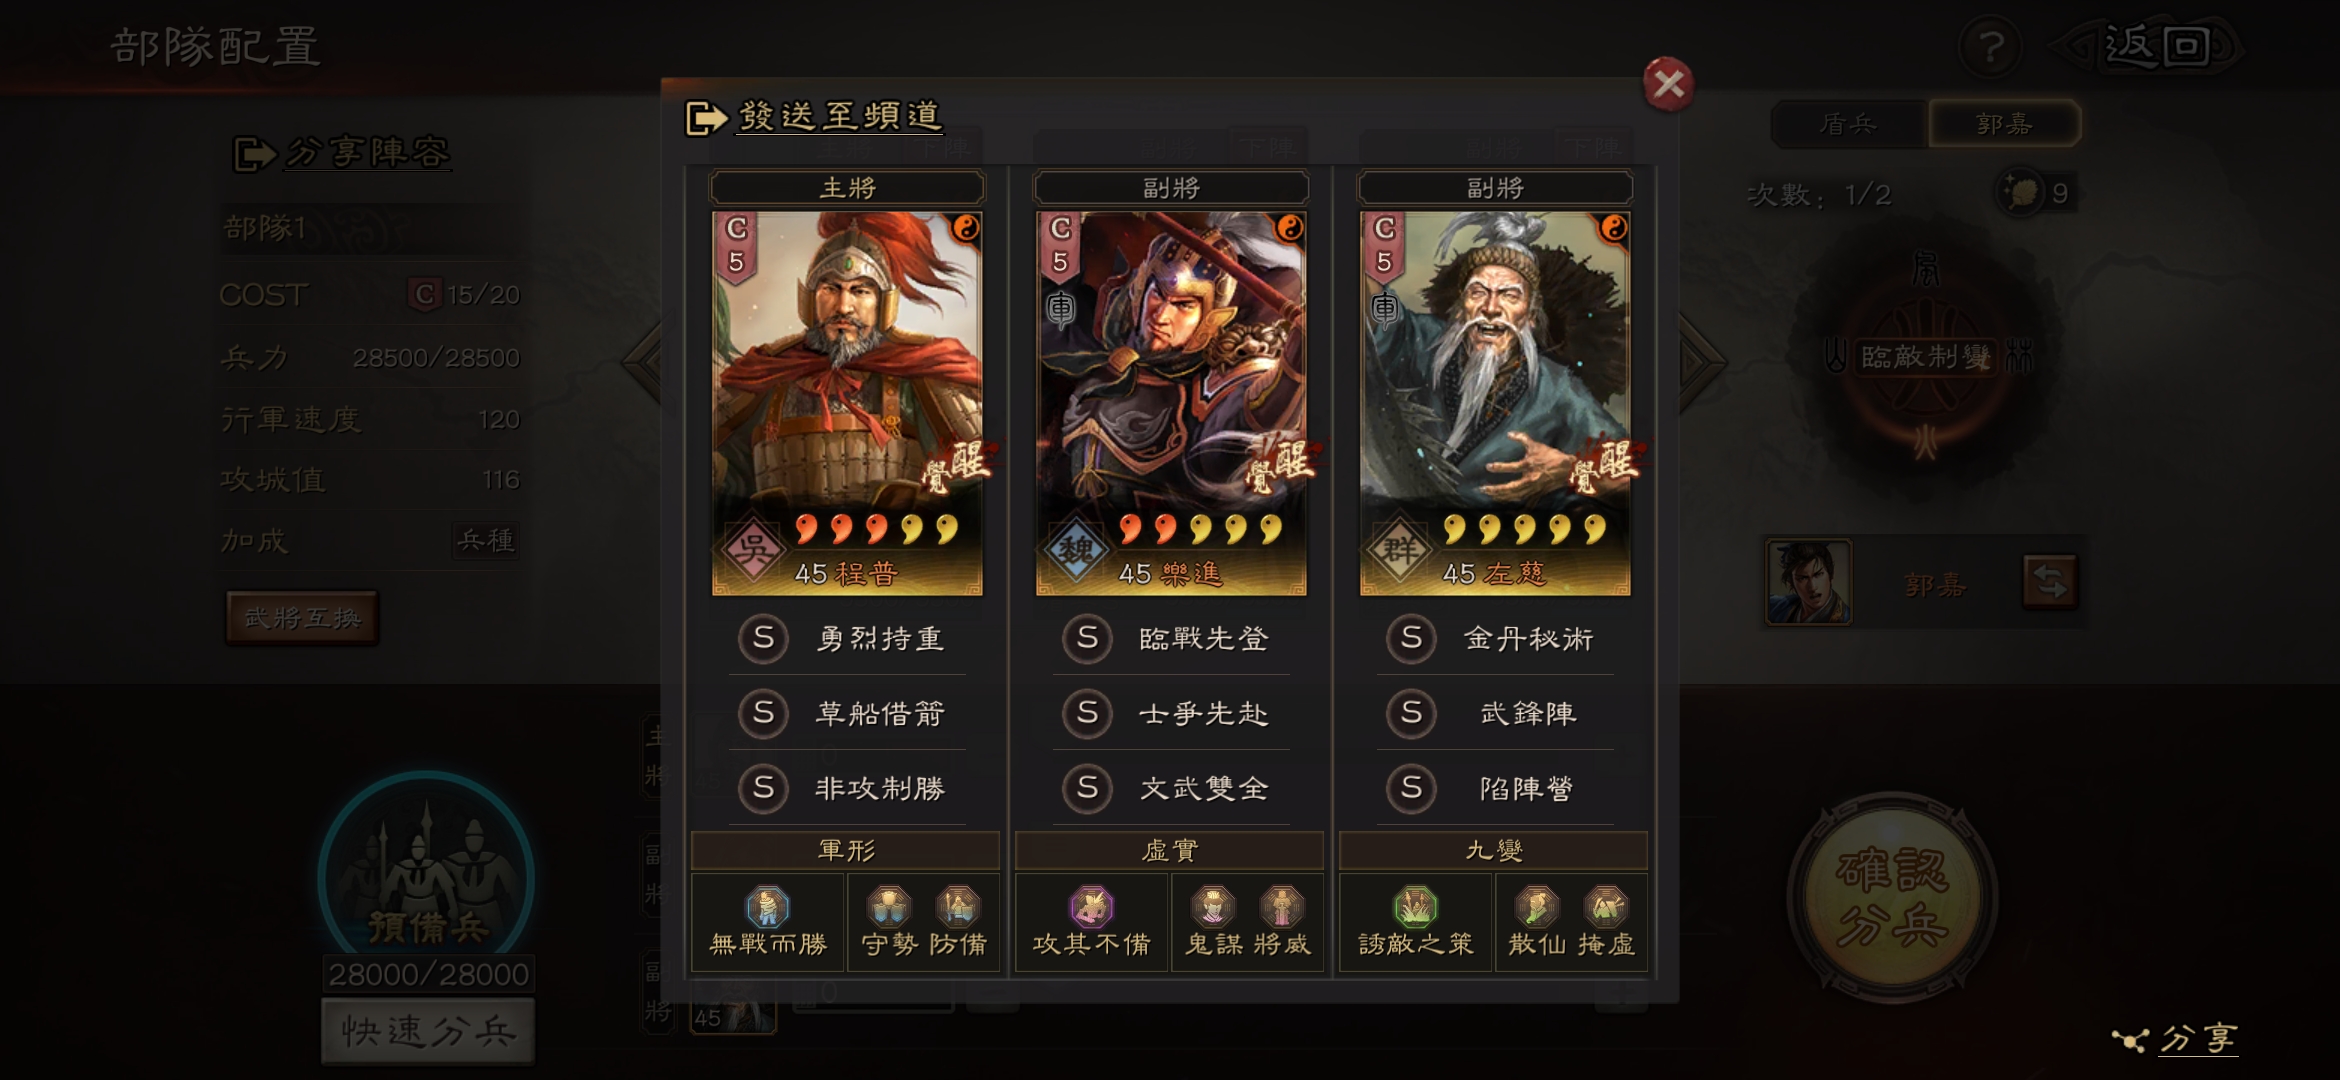Switch to the 郭嘉 tab
The height and width of the screenshot is (1080, 2340).
tap(2004, 124)
